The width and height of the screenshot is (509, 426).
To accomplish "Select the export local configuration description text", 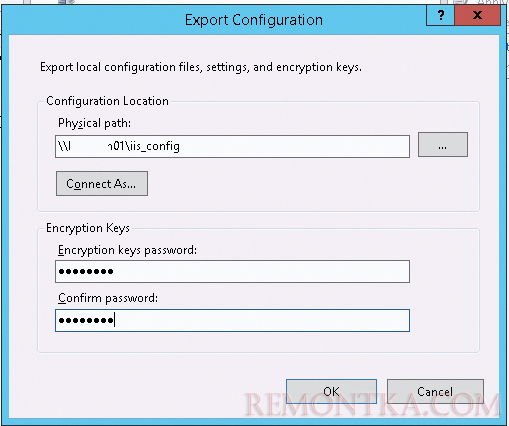I will click(201, 67).
